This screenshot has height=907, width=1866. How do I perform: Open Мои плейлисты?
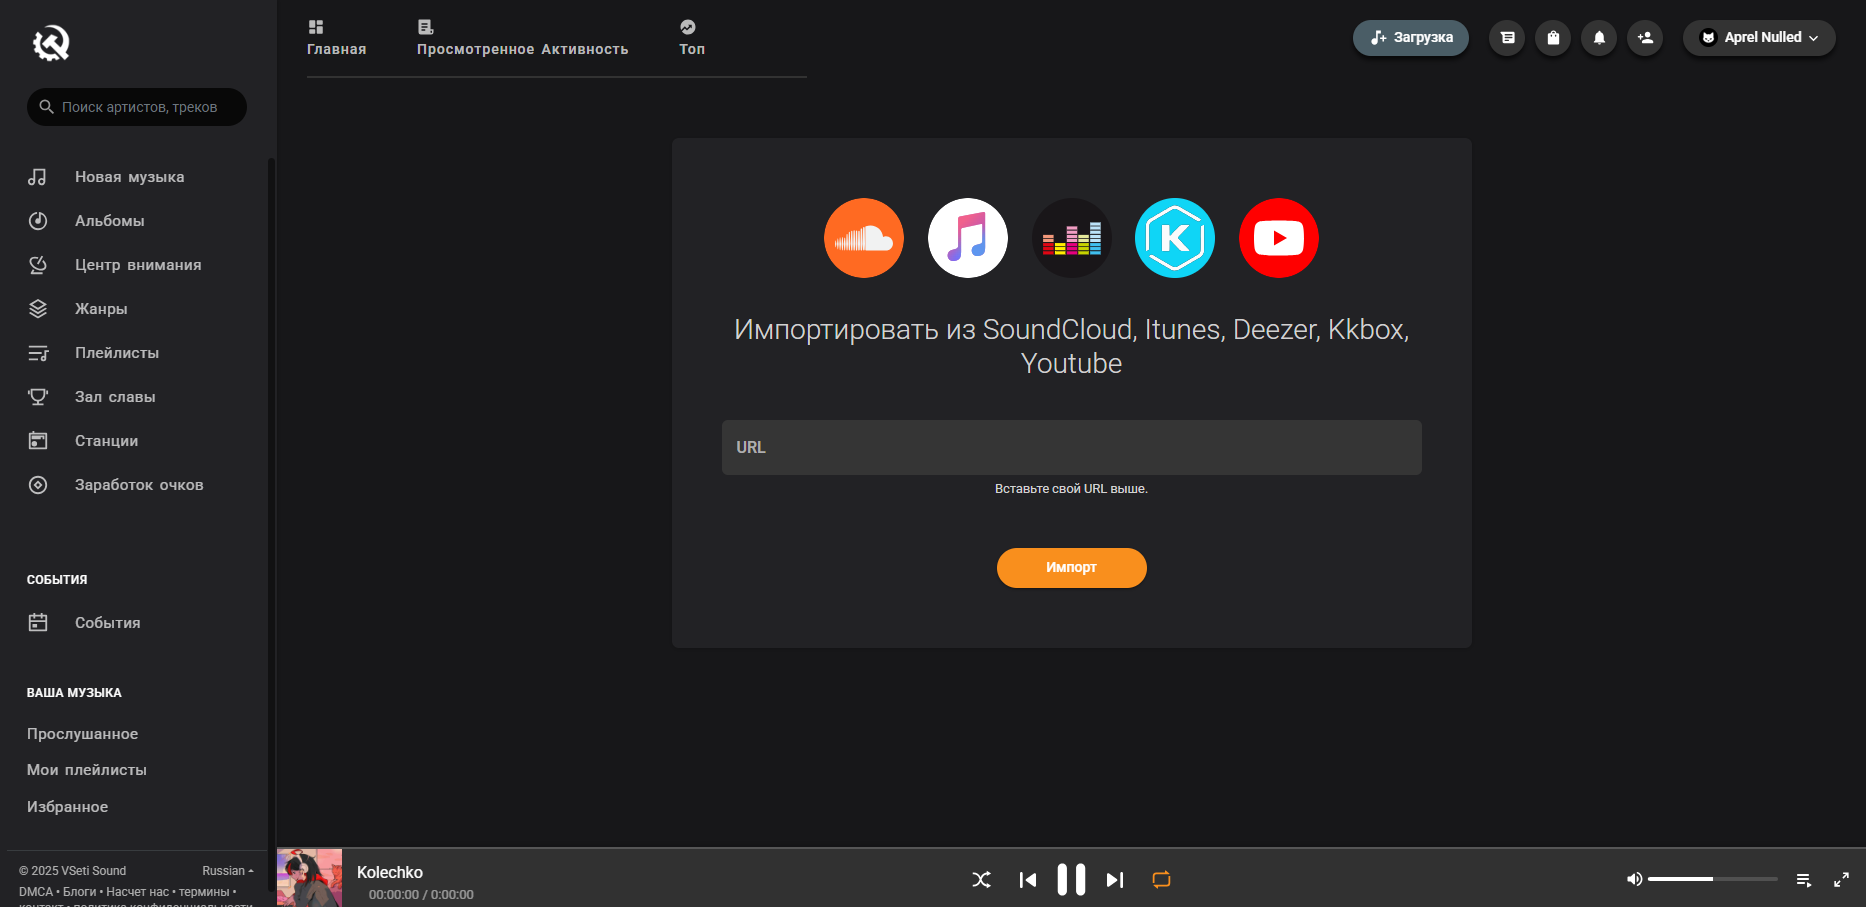87,770
